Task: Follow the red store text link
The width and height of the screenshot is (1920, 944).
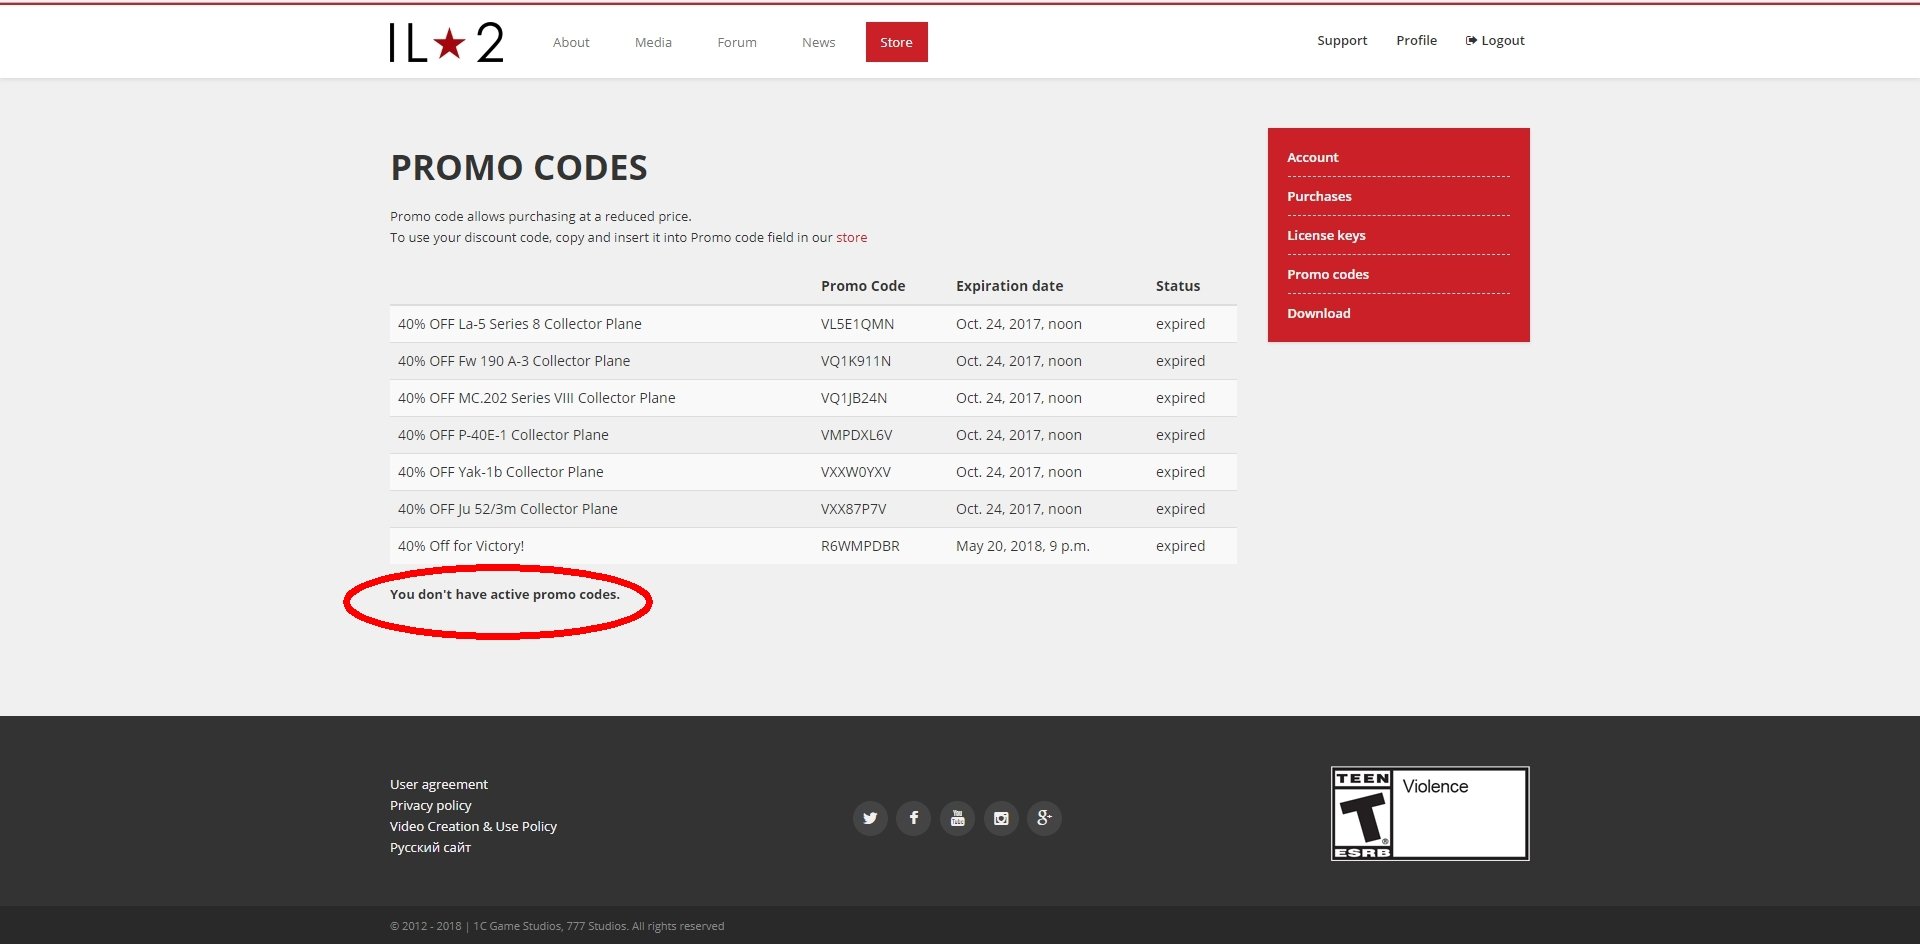Action: click(851, 238)
